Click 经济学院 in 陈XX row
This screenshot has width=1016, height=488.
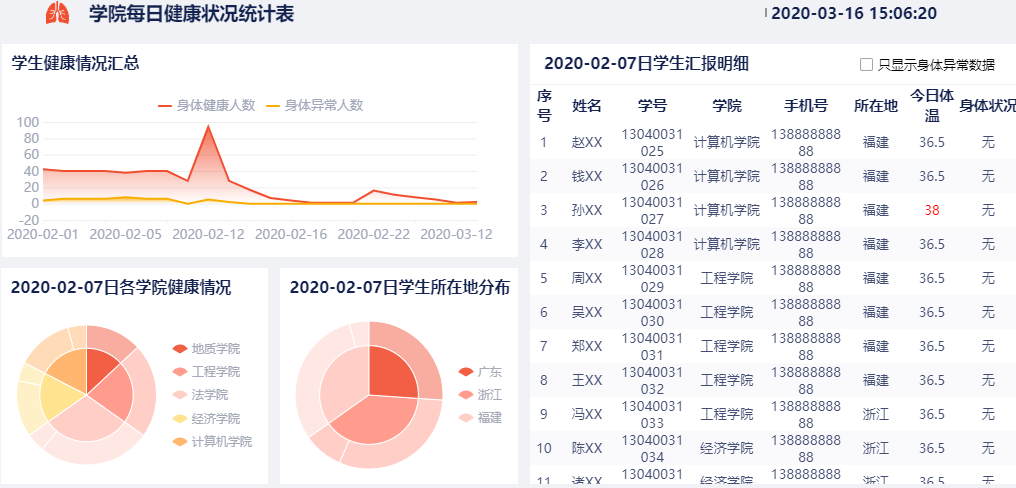pos(727,448)
